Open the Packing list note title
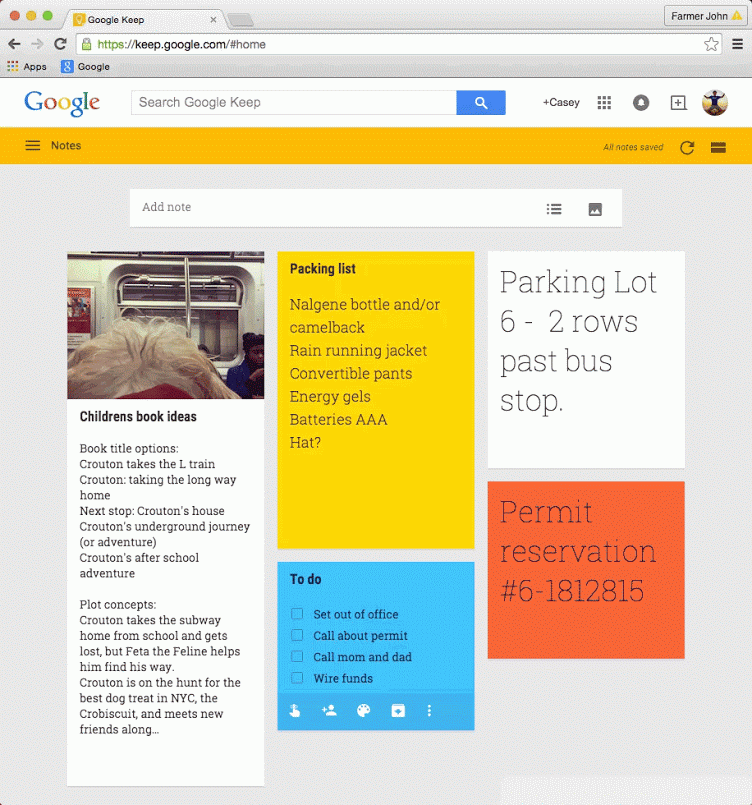The image size is (752, 805). tap(322, 269)
